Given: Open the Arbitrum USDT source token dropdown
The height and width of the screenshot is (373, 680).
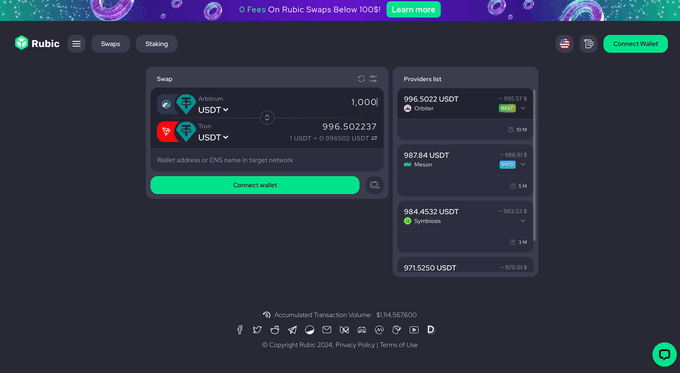Looking at the screenshot, I should pyautogui.click(x=213, y=110).
